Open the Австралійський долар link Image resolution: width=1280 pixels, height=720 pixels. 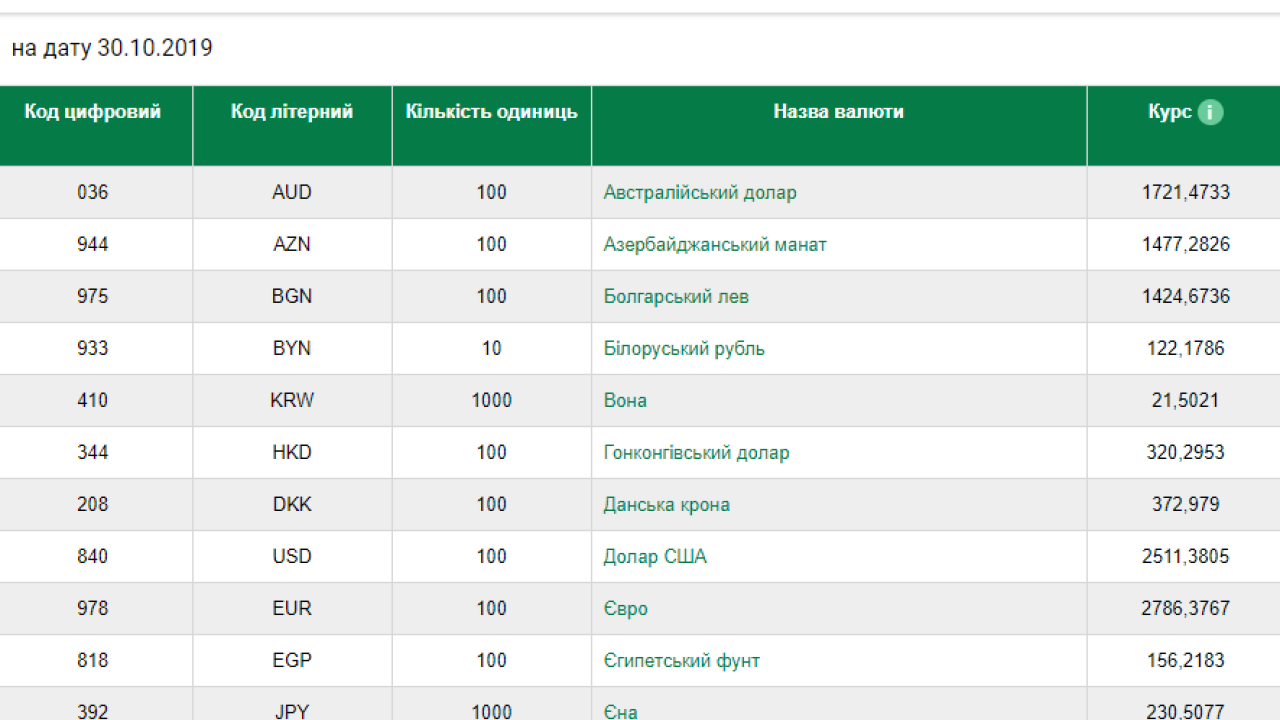(699, 192)
